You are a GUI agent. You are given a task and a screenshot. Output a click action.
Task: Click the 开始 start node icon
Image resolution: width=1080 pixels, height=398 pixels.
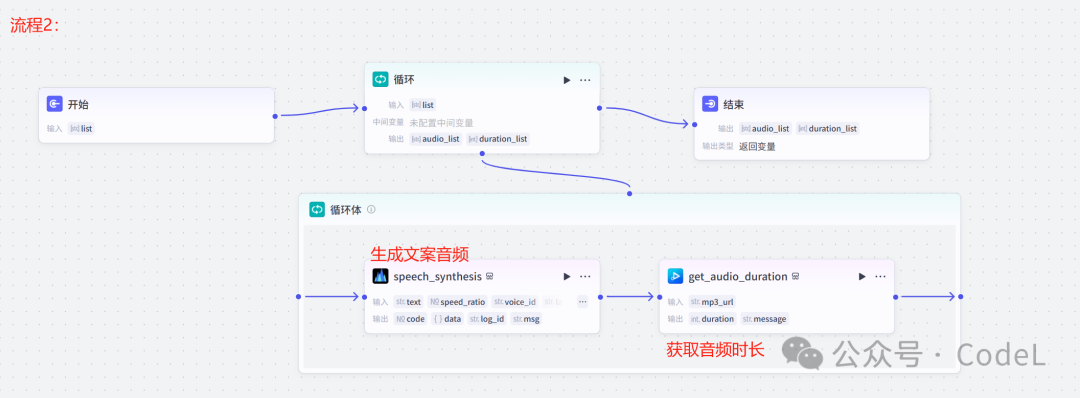55,104
